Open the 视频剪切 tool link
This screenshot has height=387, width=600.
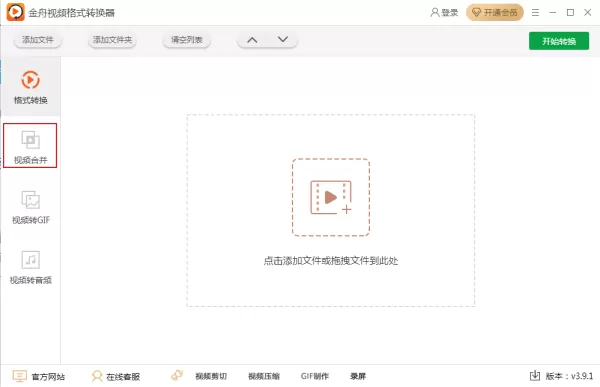211,376
